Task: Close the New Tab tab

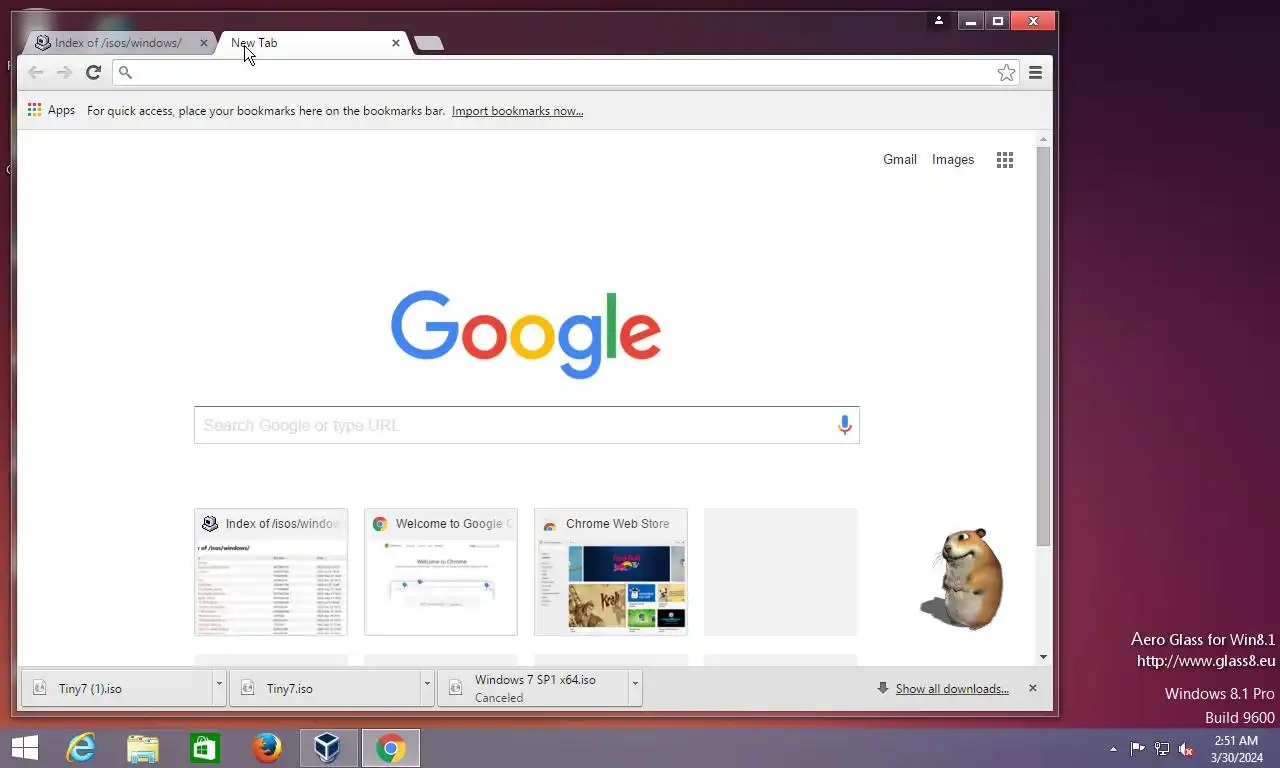Action: 396,43
